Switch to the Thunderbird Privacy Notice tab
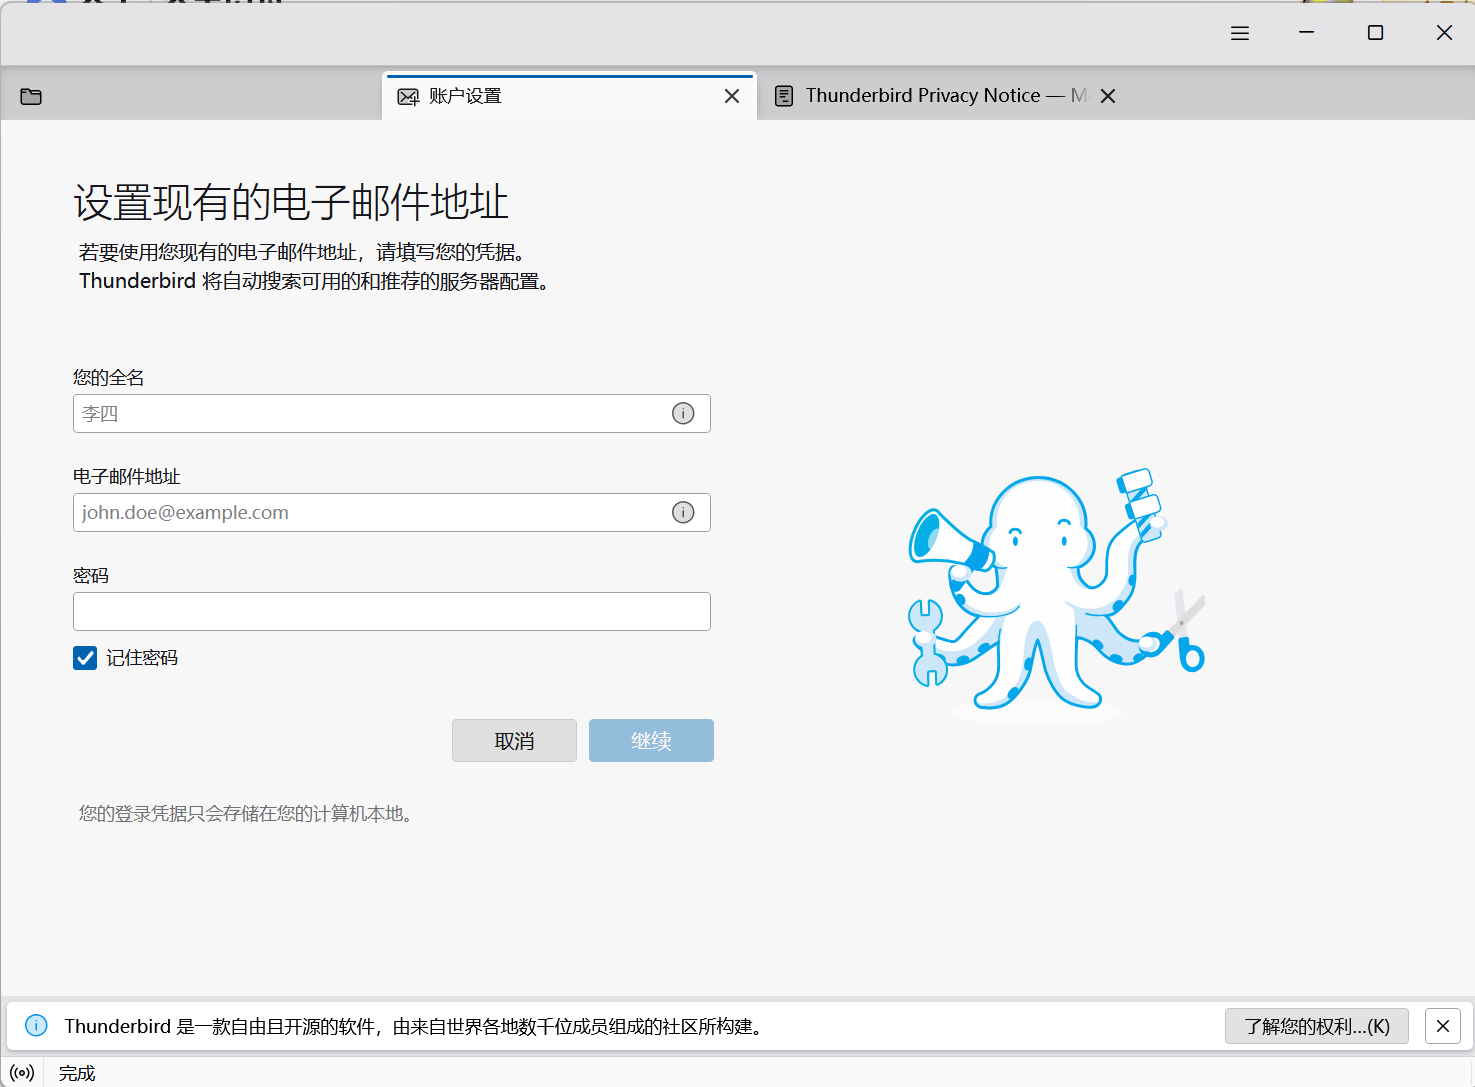Image resolution: width=1475 pixels, height=1087 pixels. (x=930, y=95)
